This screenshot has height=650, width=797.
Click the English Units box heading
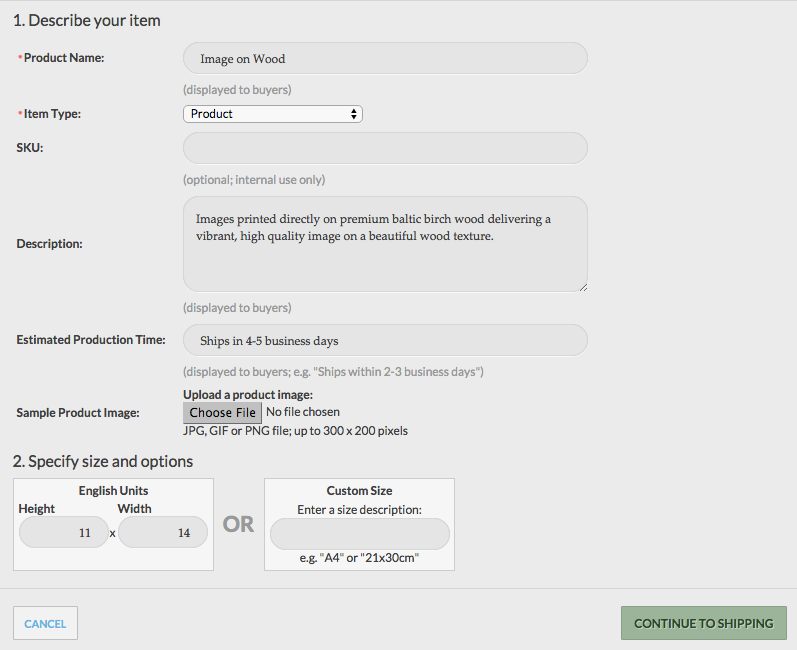(x=113, y=490)
